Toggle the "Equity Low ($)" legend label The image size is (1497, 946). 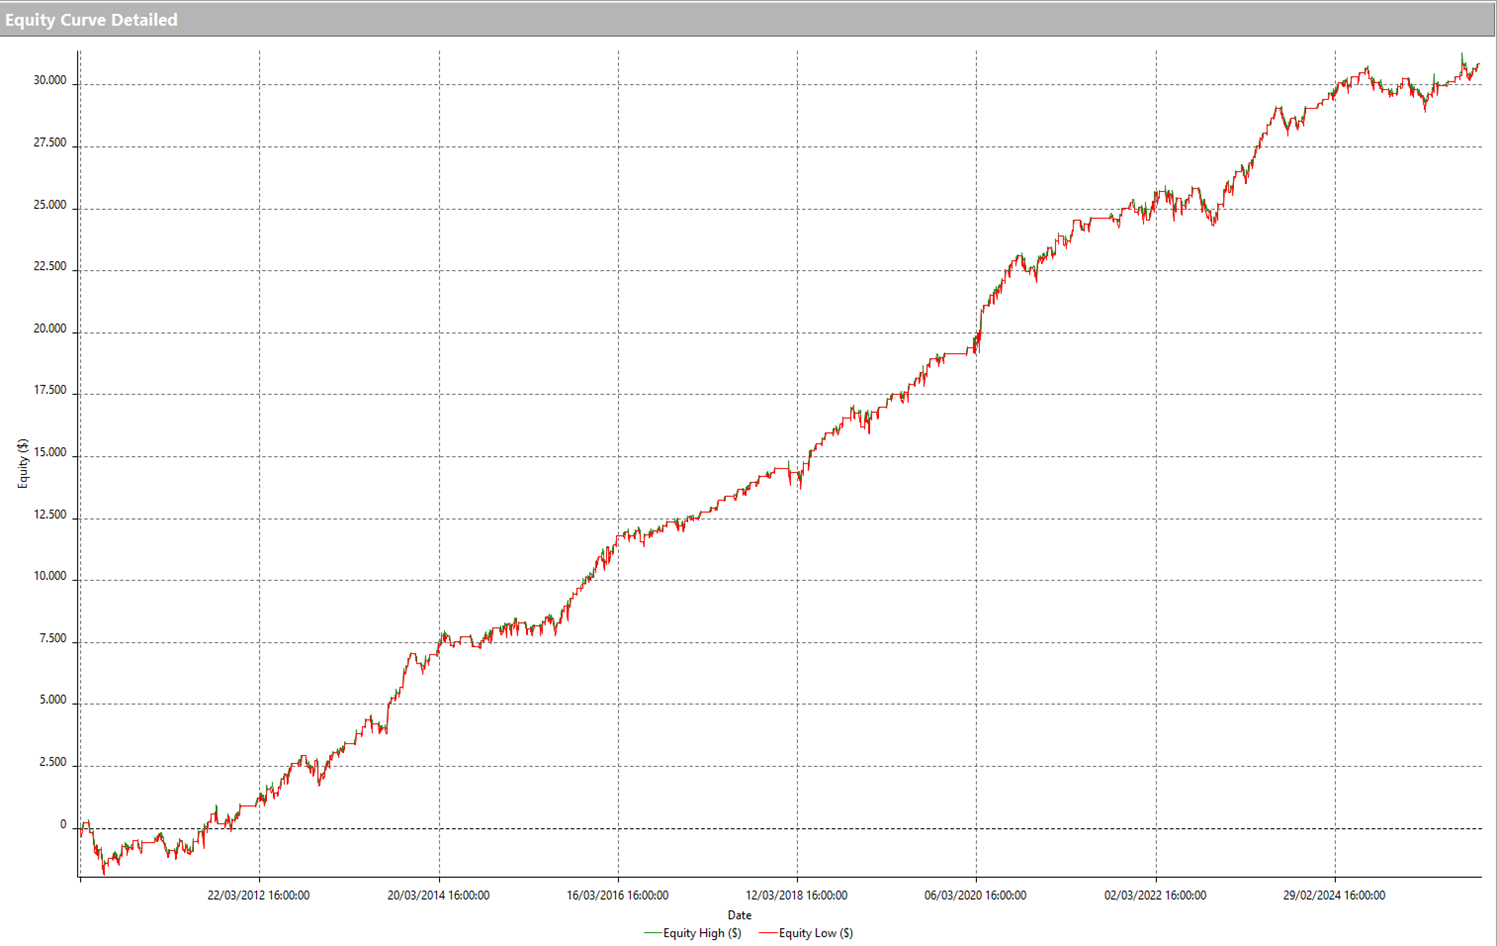(815, 933)
